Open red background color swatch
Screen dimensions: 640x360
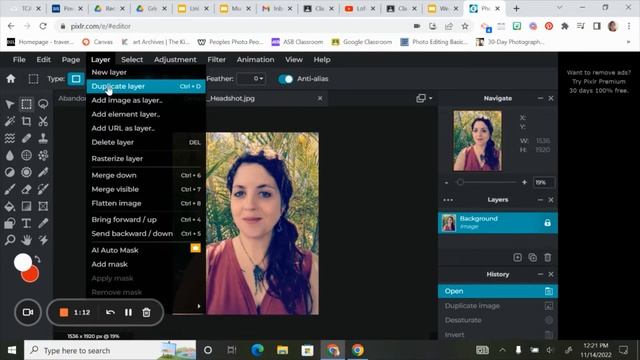pos(31,275)
